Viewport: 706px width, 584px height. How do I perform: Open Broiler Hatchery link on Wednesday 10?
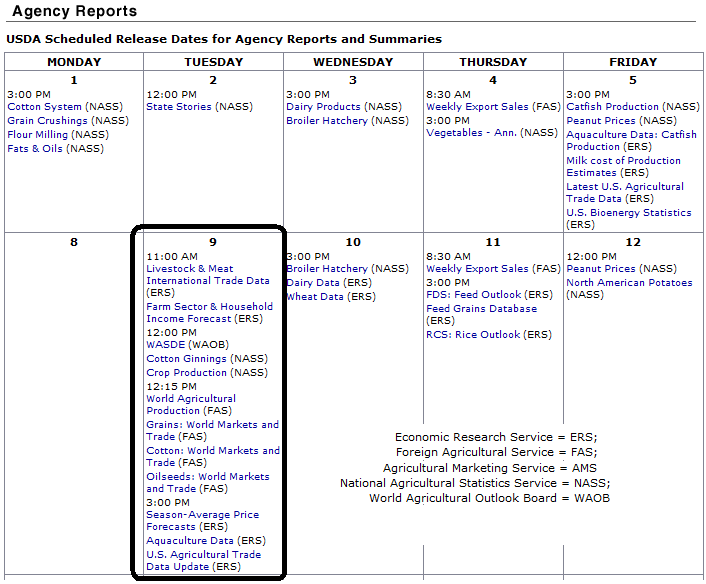click(x=327, y=269)
